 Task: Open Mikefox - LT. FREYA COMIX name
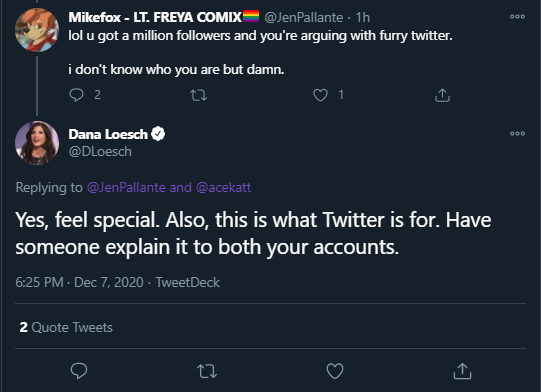point(155,17)
